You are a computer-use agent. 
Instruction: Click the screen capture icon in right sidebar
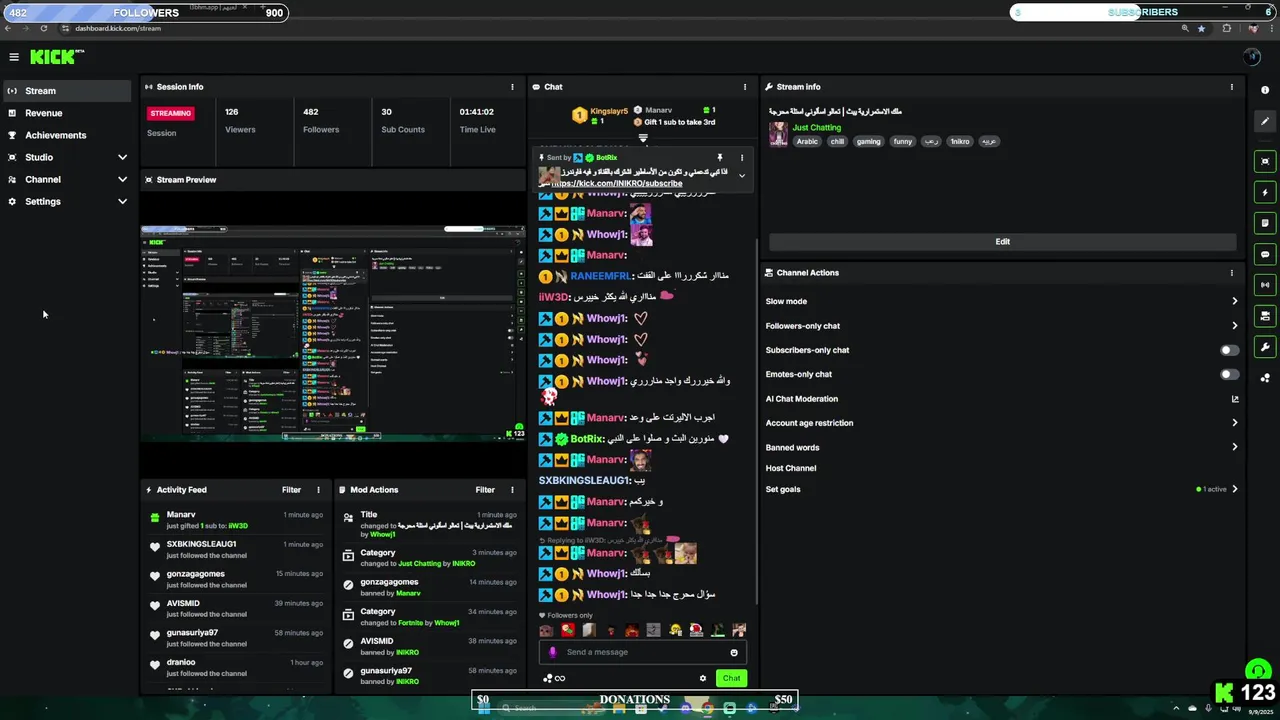coord(1265,161)
